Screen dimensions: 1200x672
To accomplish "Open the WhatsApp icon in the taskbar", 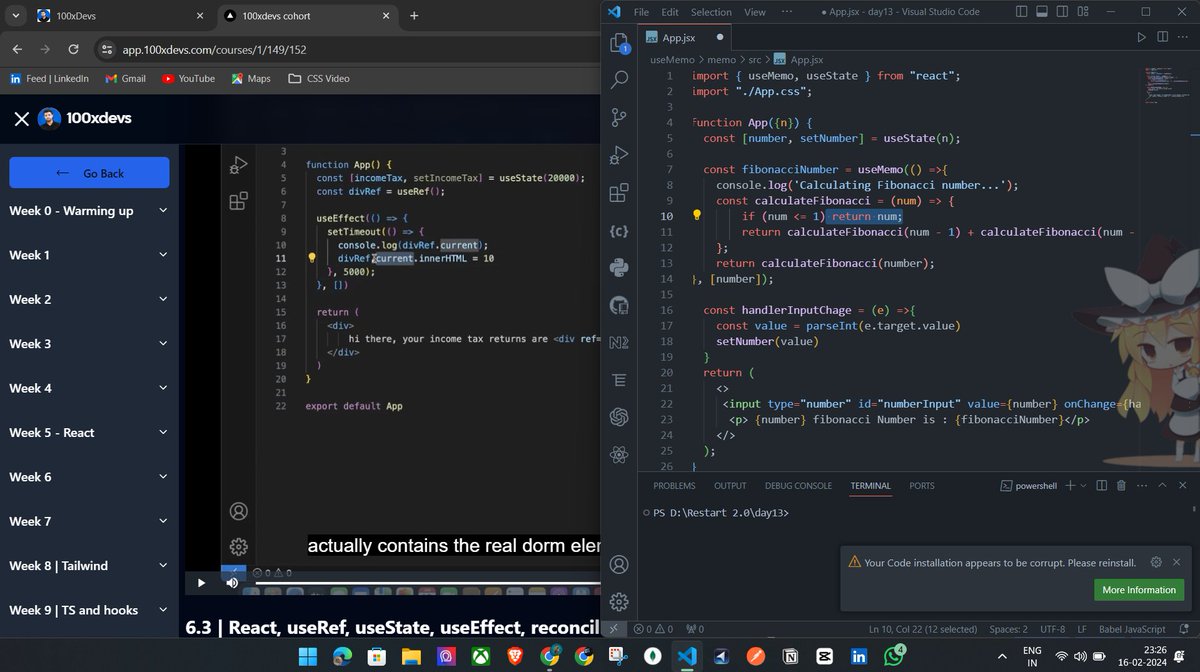I will pyautogui.click(x=892, y=655).
